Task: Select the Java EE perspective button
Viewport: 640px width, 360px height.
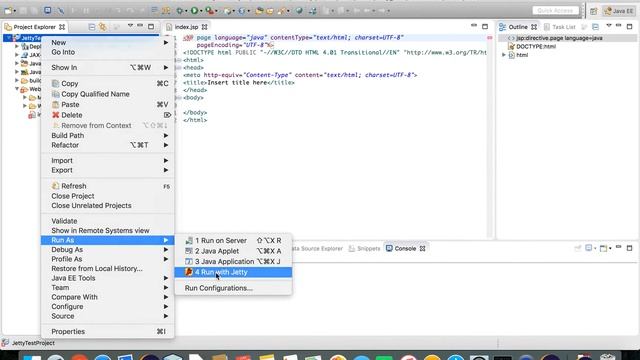Action: pyautogui.click(x=619, y=11)
